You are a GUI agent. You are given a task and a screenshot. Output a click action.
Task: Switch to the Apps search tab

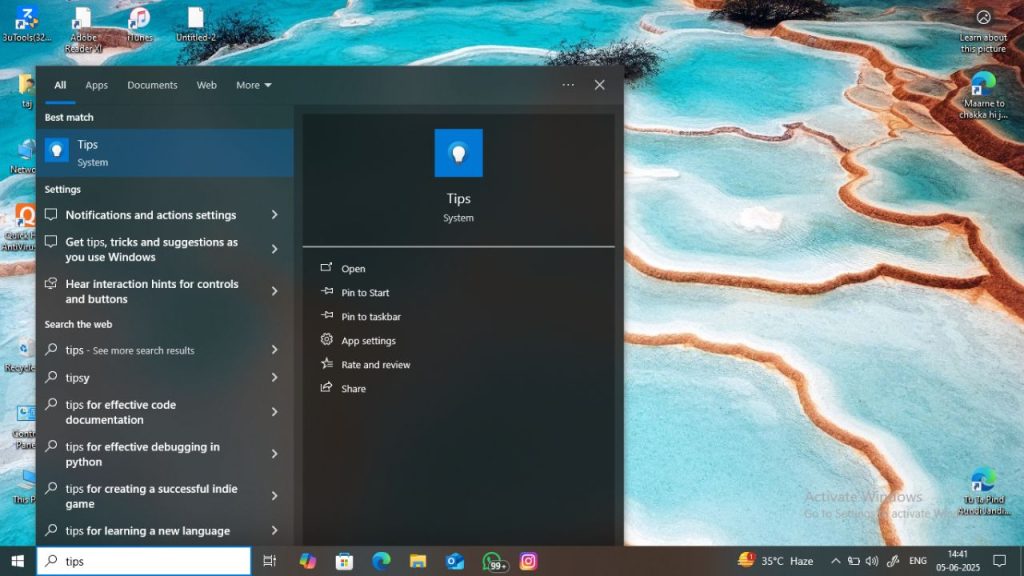pyautogui.click(x=97, y=85)
